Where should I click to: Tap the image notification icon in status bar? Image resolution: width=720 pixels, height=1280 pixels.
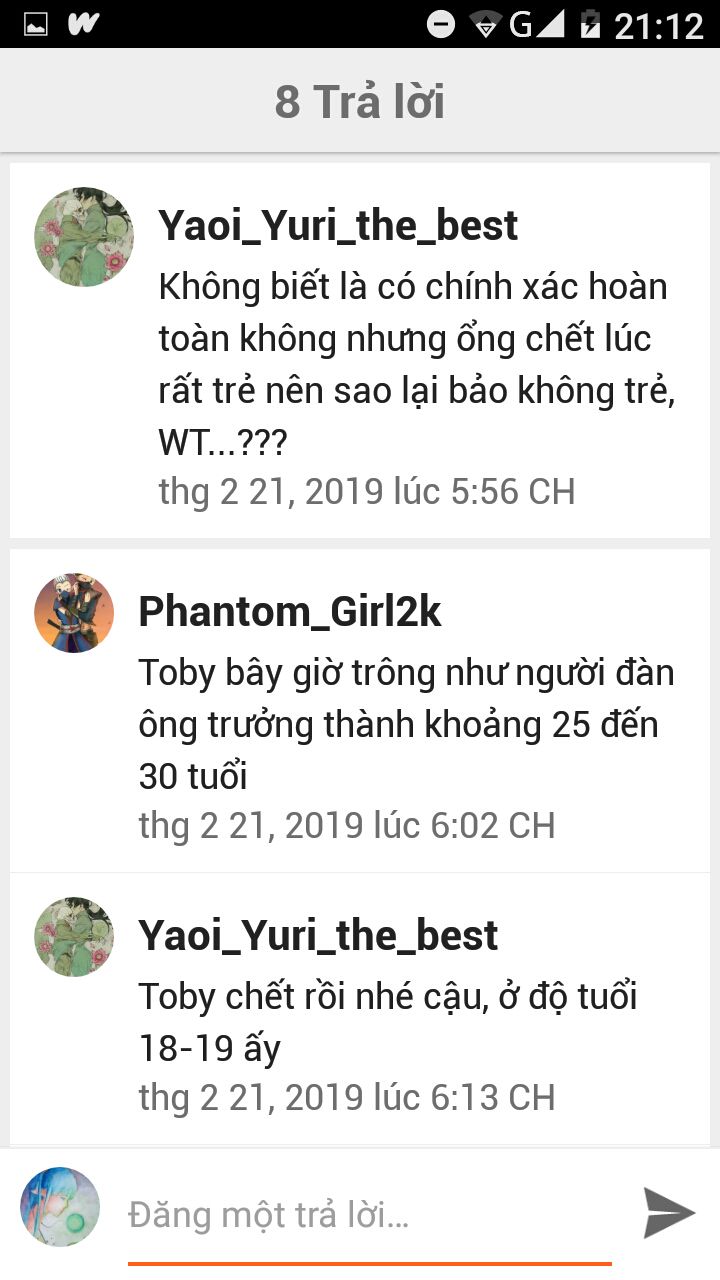[35, 24]
